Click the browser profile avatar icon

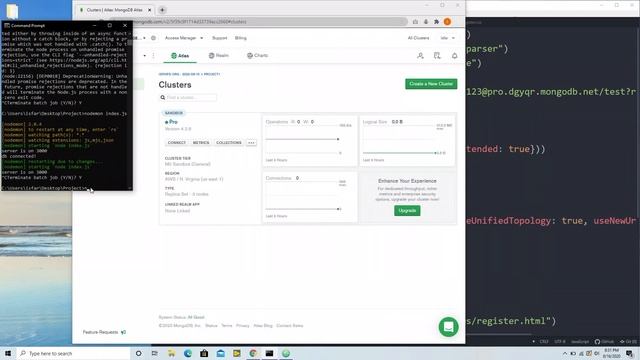(447, 22)
